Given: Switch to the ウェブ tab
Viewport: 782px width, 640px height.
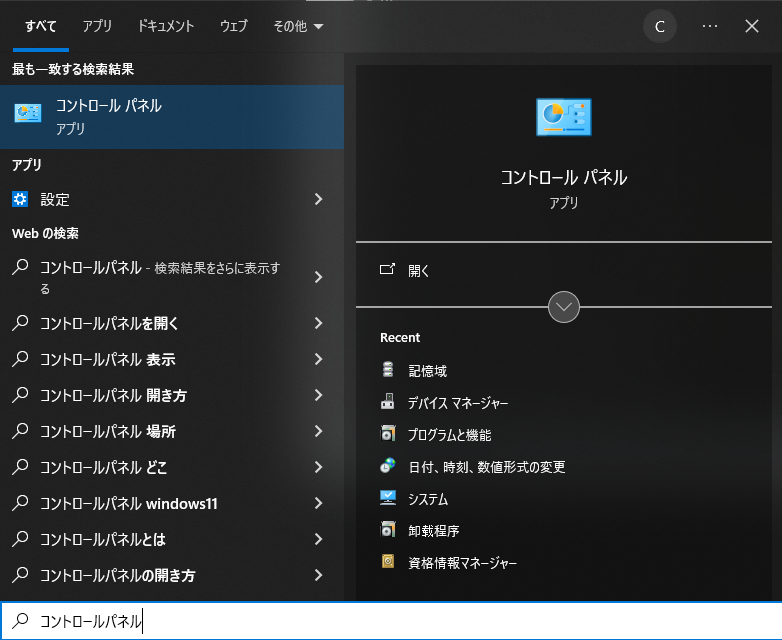Looking at the screenshot, I should point(233,26).
